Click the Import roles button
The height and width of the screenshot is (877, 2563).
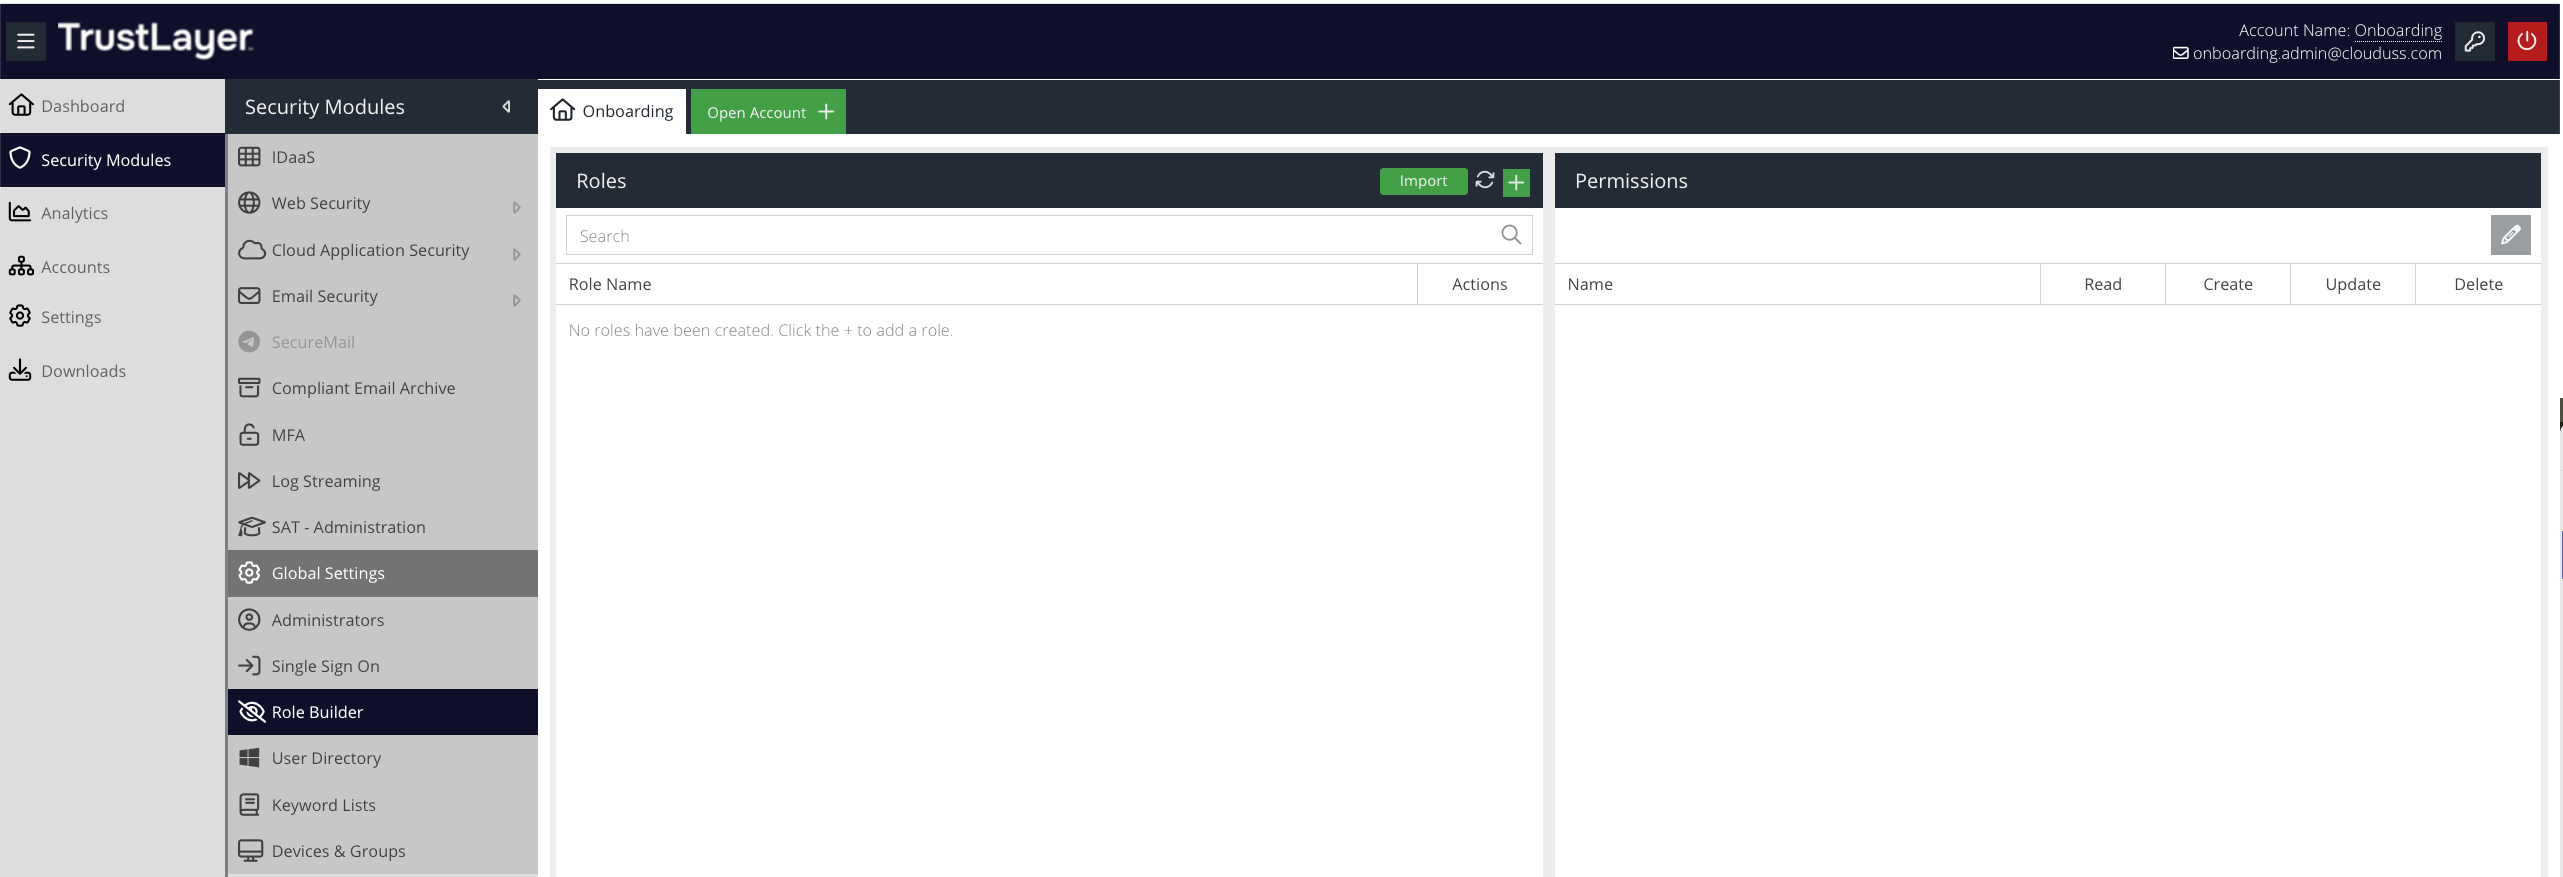coord(1423,181)
